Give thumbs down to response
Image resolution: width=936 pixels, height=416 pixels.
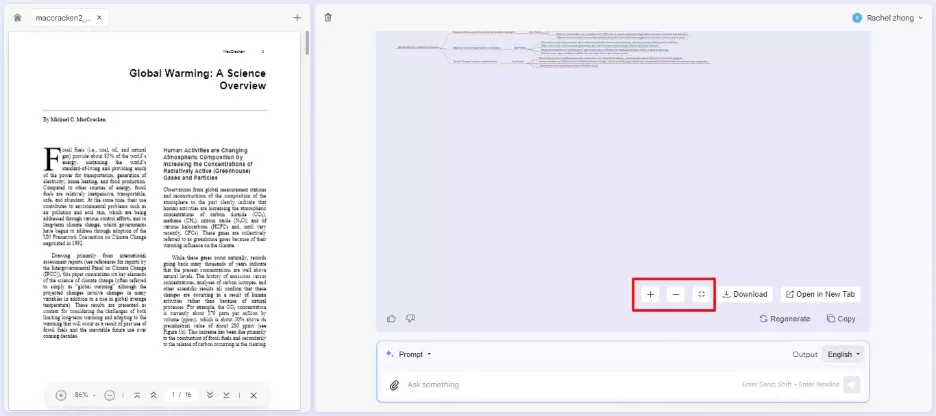click(410, 319)
